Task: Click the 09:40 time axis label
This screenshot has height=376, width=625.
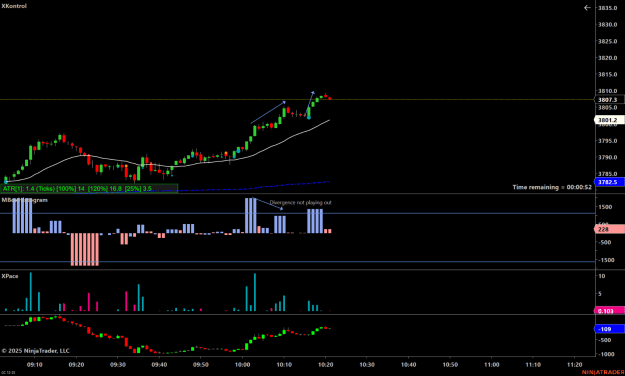Action: [159, 364]
